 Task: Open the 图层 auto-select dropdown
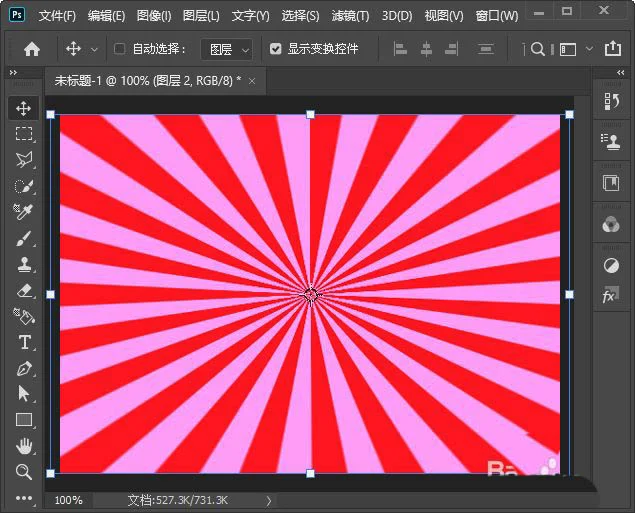point(227,50)
